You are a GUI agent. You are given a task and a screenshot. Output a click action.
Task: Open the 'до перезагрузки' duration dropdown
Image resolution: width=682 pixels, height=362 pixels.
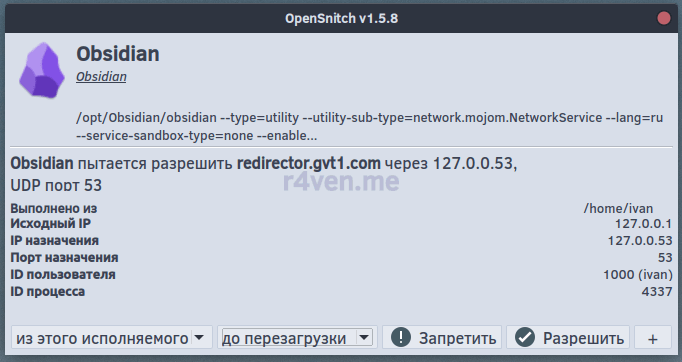pyautogui.click(x=297, y=337)
